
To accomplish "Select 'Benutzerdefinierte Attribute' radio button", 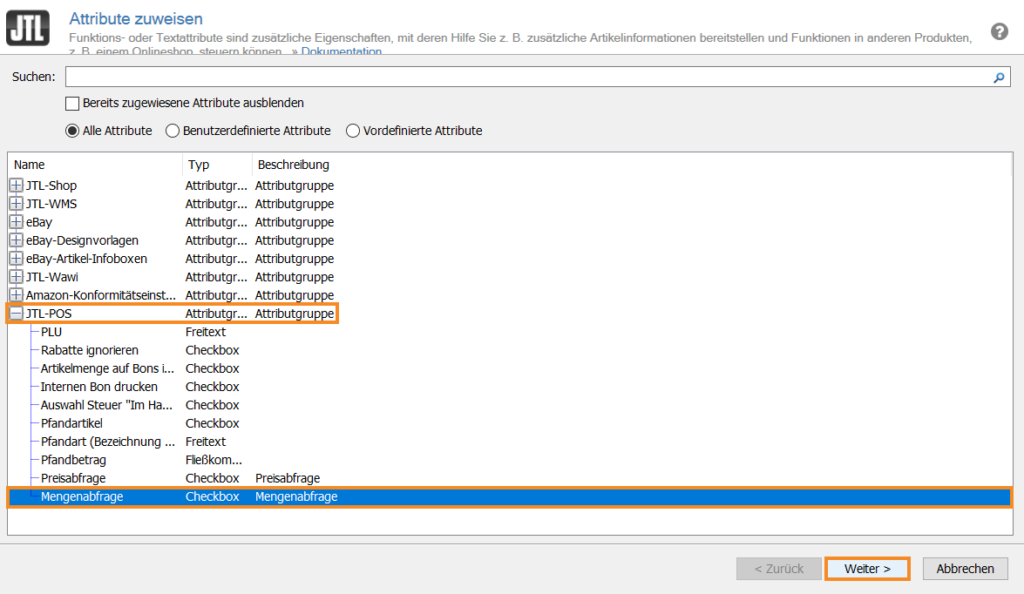I will pyautogui.click(x=173, y=131).
